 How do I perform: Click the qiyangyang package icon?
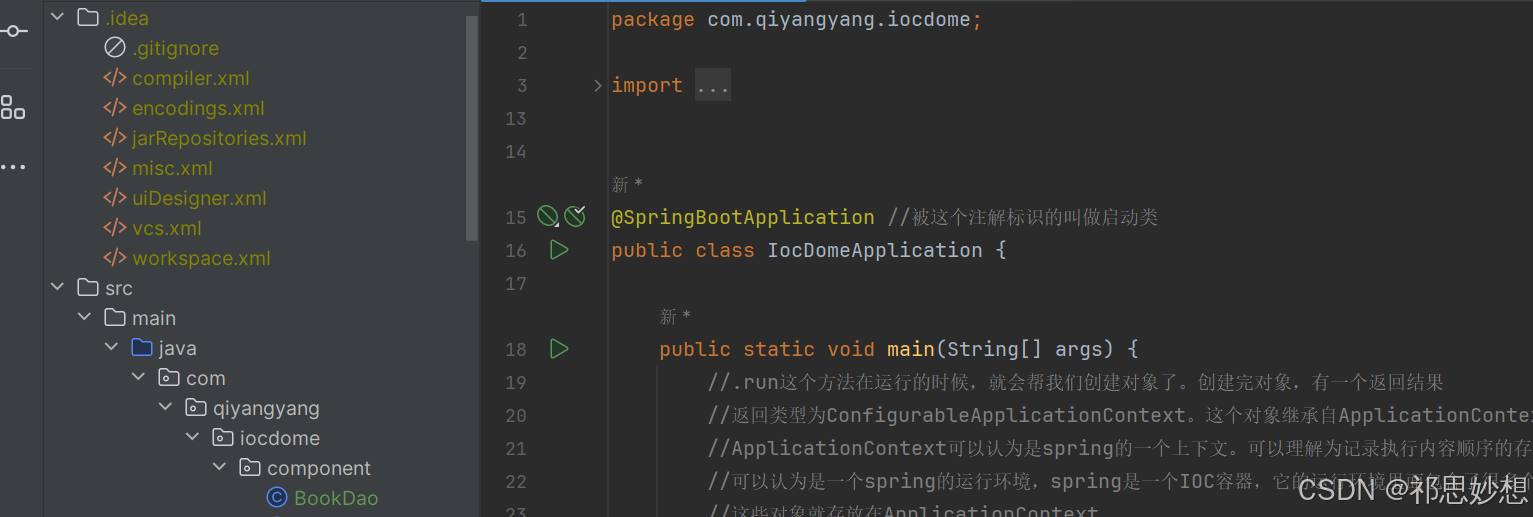pos(196,408)
